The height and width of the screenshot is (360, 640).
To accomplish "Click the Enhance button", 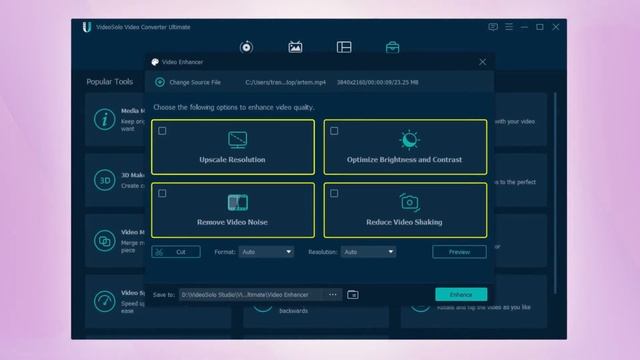I will coord(461,295).
